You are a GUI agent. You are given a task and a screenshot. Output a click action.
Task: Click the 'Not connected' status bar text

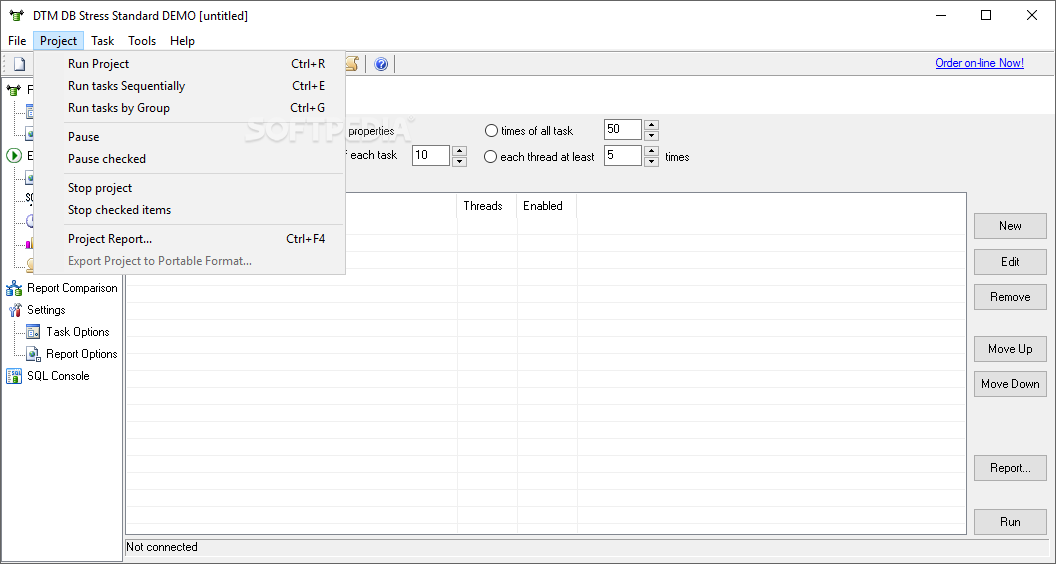[x=162, y=547]
